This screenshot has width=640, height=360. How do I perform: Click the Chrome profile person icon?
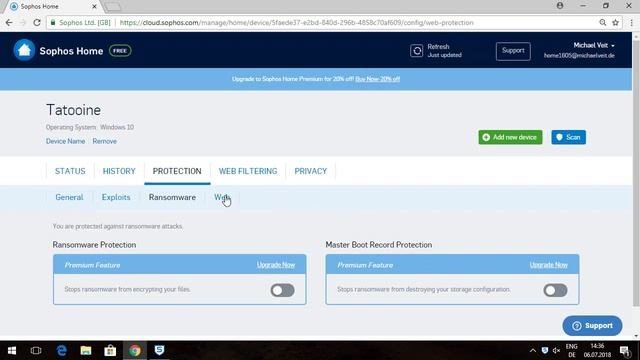point(560,6)
